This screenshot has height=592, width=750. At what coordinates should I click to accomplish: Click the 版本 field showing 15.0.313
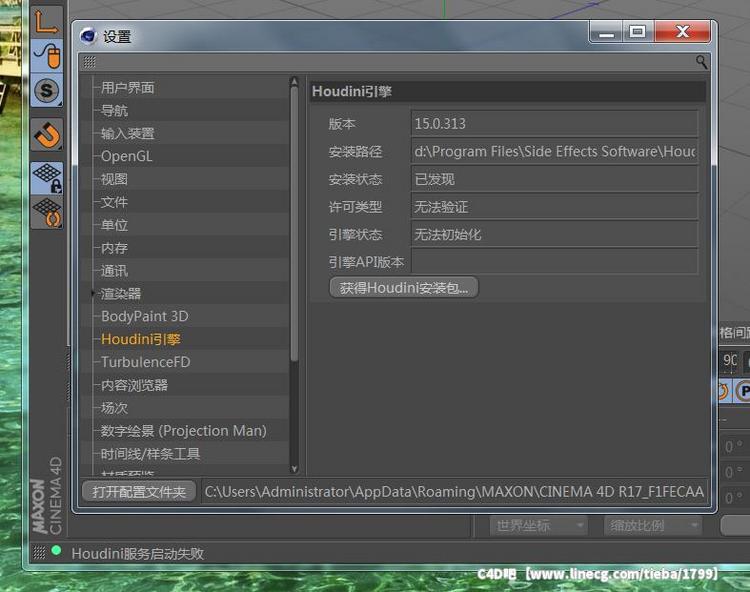click(x=554, y=123)
